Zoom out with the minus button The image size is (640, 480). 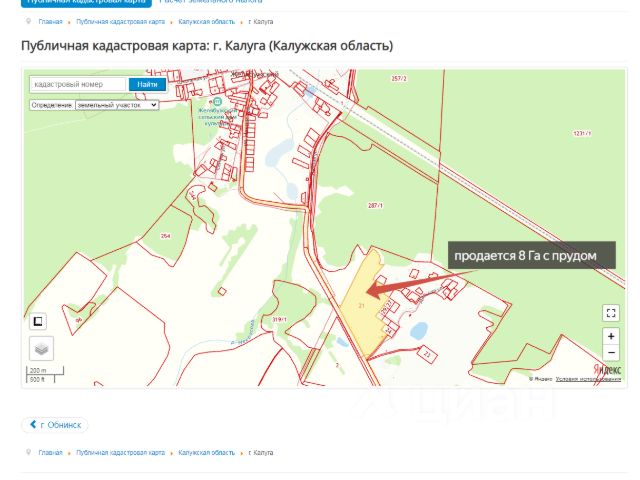click(x=611, y=352)
